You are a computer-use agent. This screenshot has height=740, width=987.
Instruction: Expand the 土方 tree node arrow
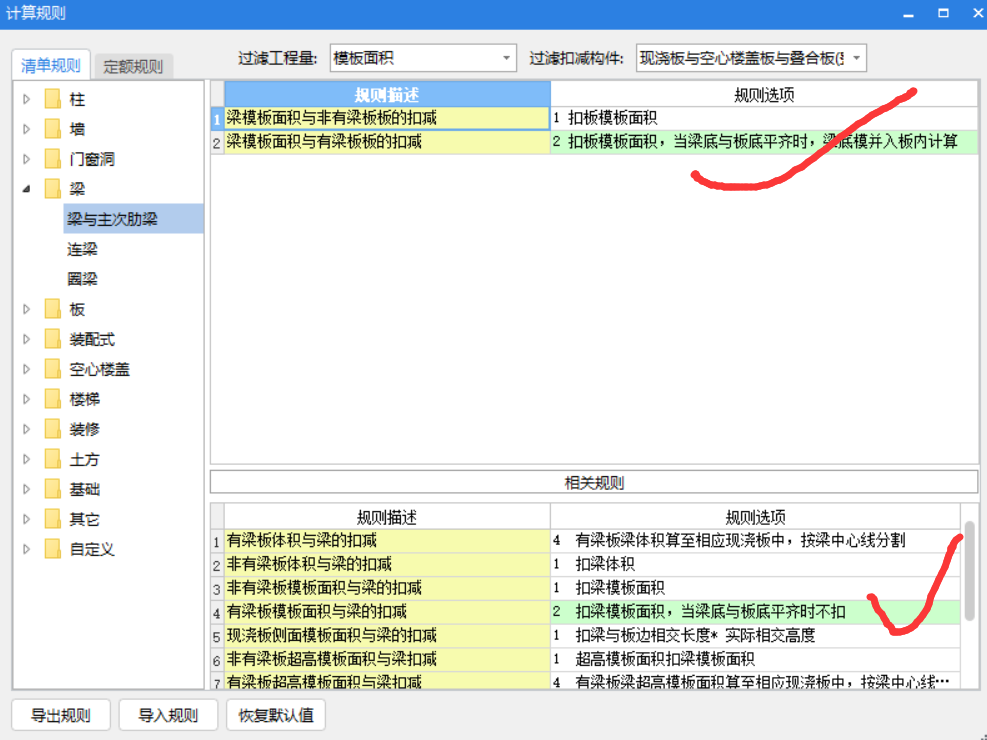[x=26, y=459]
